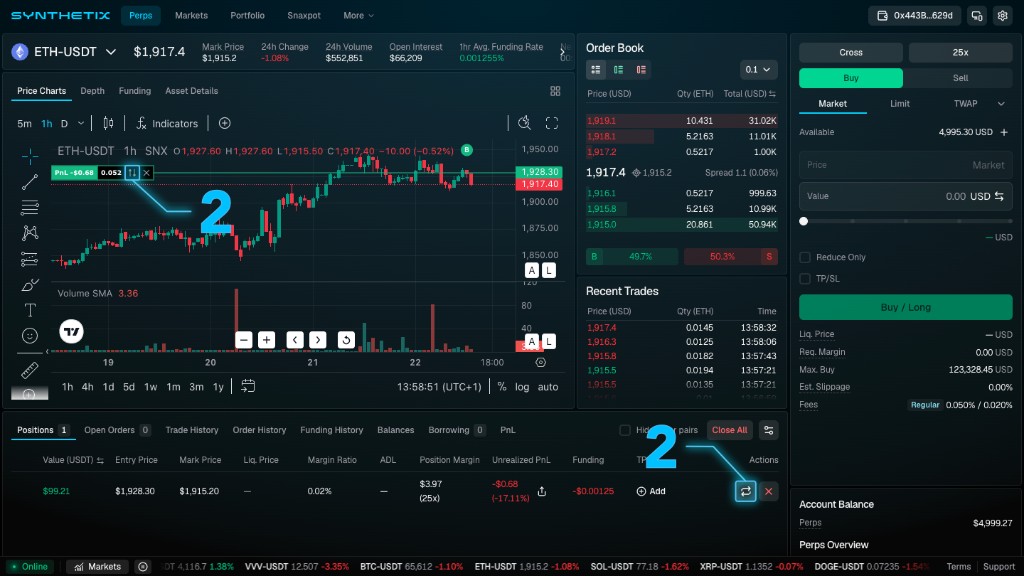Image resolution: width=1024 pixels, height=576 pixels.
Task: Expand more order types chevron
Action: coord(1000,104)
